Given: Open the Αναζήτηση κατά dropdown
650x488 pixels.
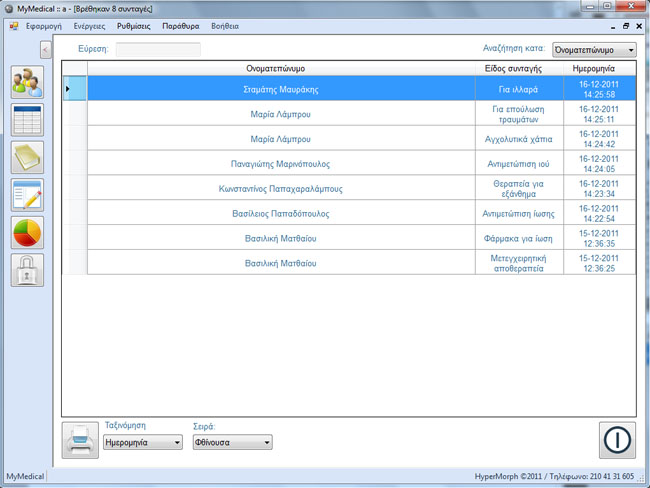Looking at the screenshot, I should click(x=594, y=50).
